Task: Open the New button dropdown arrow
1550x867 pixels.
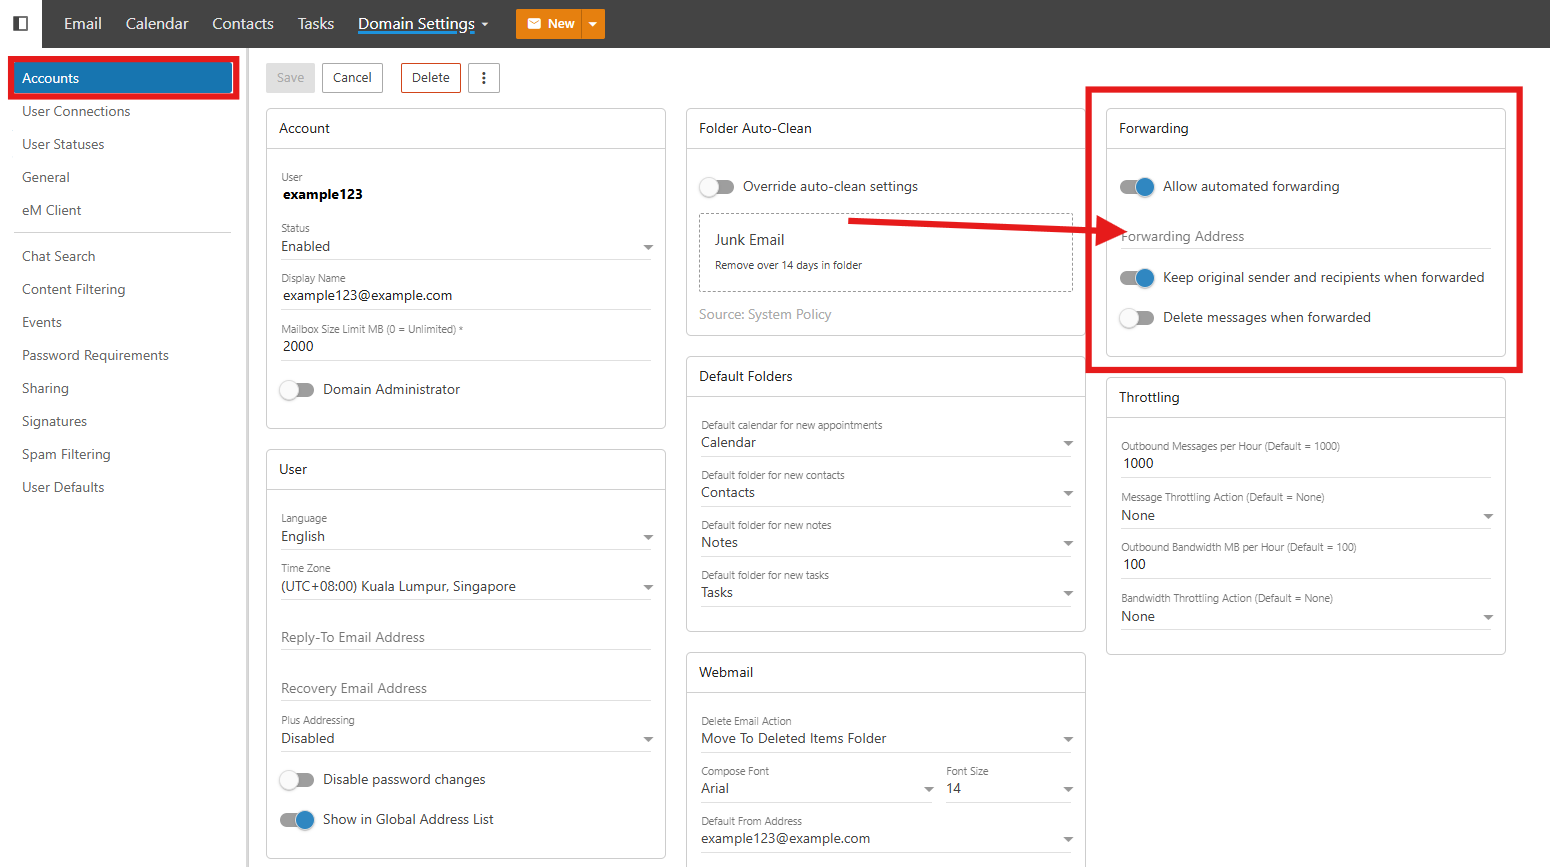Action: [593, 24]
